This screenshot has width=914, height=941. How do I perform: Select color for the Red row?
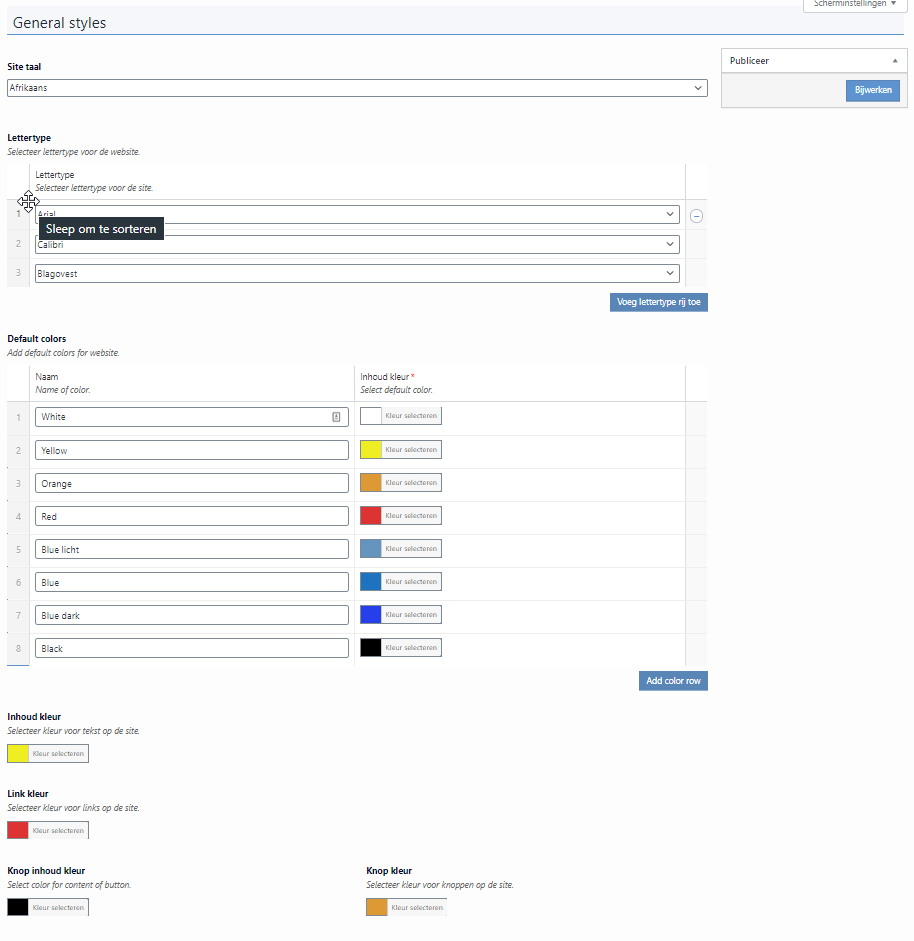[x=400, y=516]
